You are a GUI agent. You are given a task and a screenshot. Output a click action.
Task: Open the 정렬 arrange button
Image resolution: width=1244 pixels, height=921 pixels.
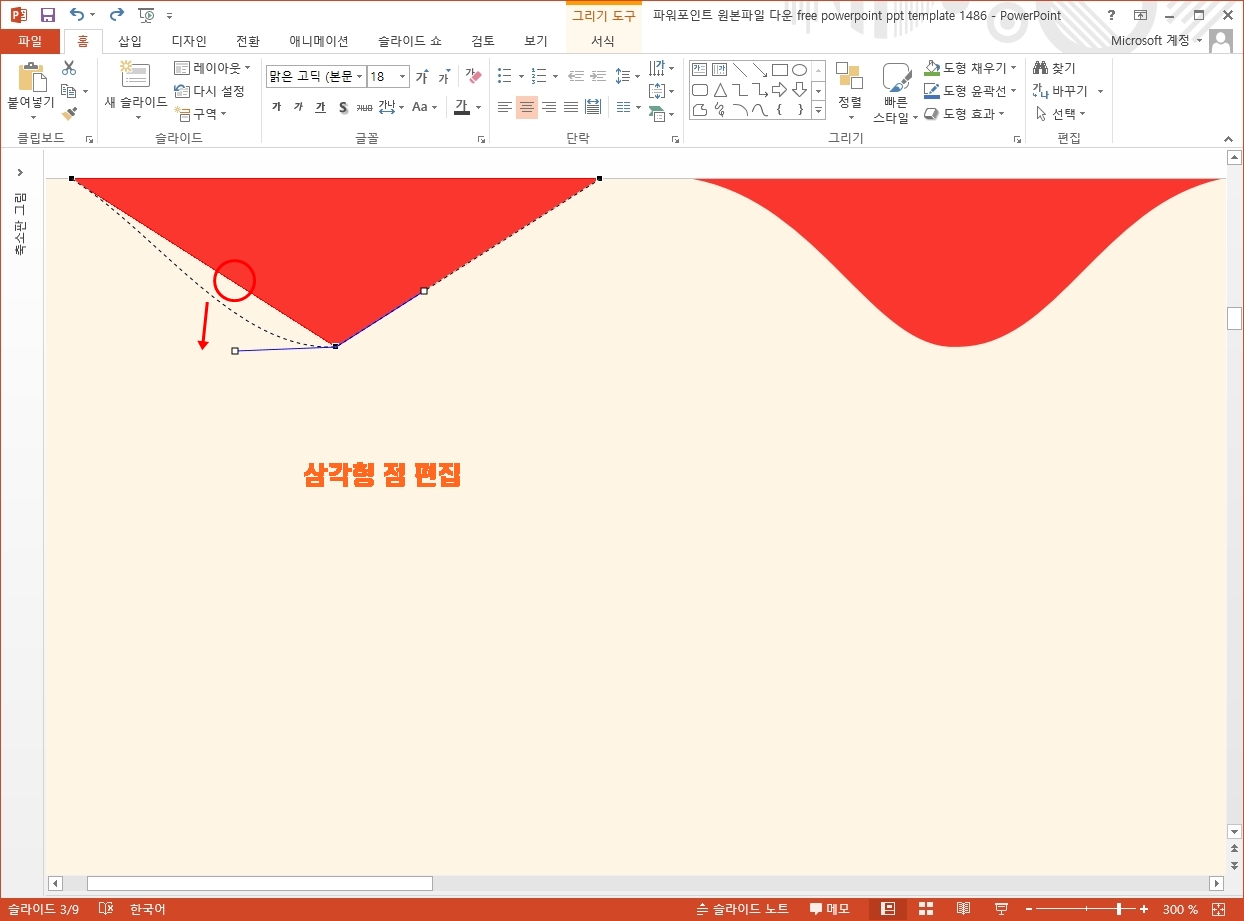coord(850,90)
